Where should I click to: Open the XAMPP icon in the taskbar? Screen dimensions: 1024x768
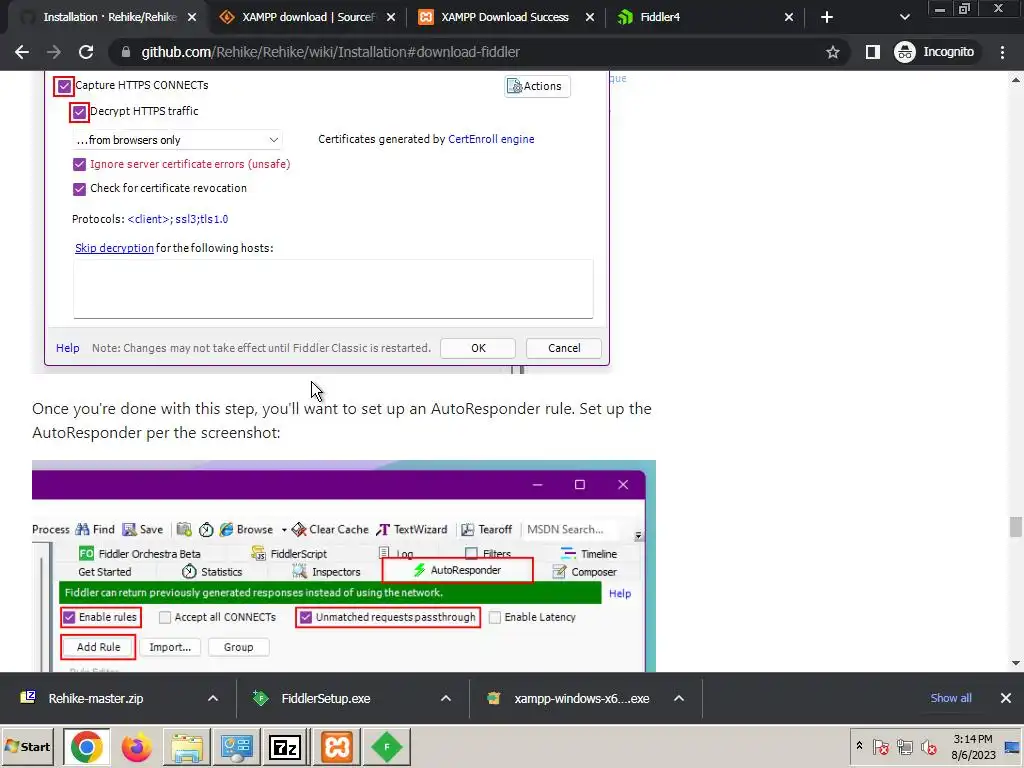337,747
